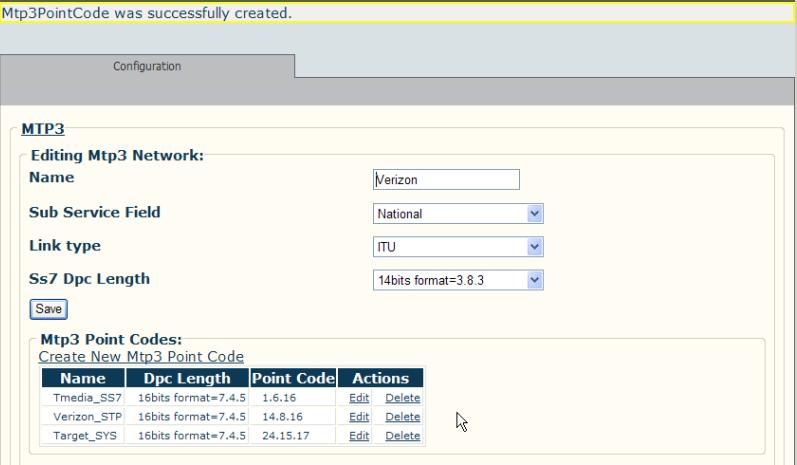Open the Ss7 Dpc Length dropdown
The height and width of the screenshot is (465, 797).
(x=458, y=280)
